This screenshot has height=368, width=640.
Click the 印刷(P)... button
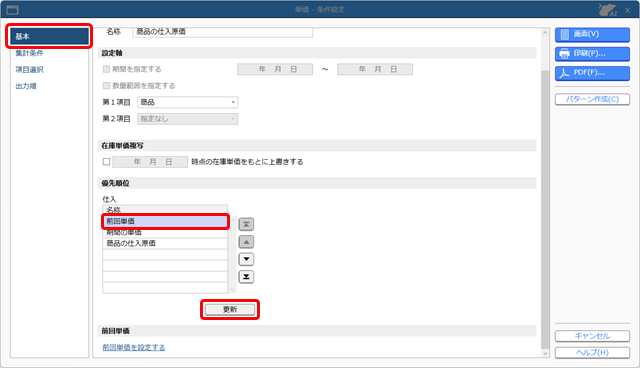tap(592, 53)
